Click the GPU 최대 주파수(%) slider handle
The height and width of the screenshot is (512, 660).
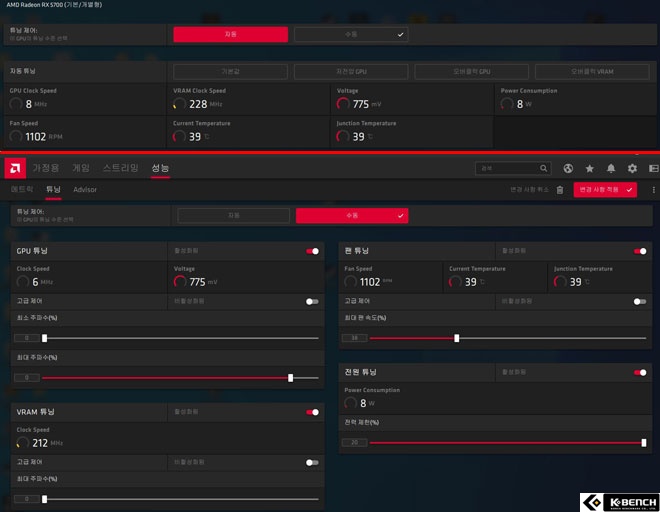[x=290, y=378]
